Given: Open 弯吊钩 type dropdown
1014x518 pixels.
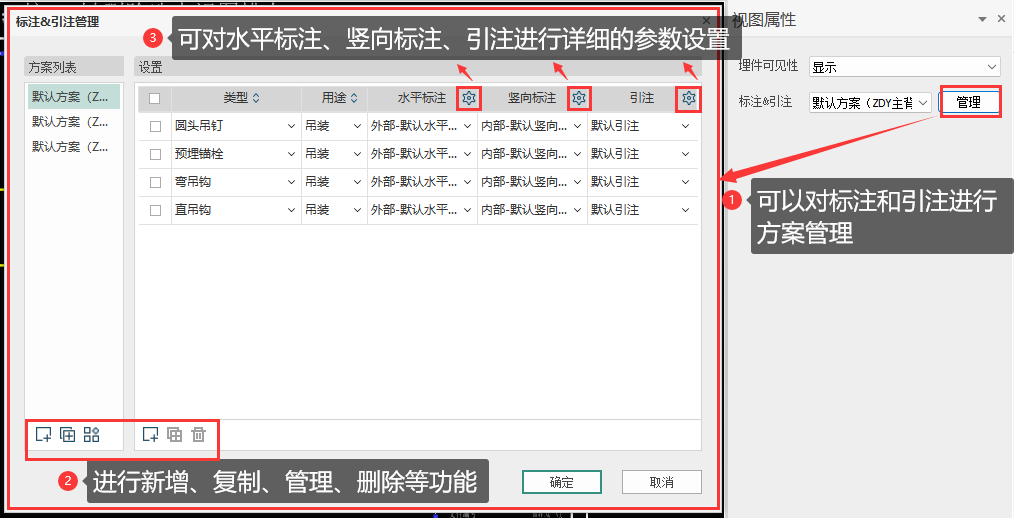Looking at the screenshot, I should [x=291, y=182].
